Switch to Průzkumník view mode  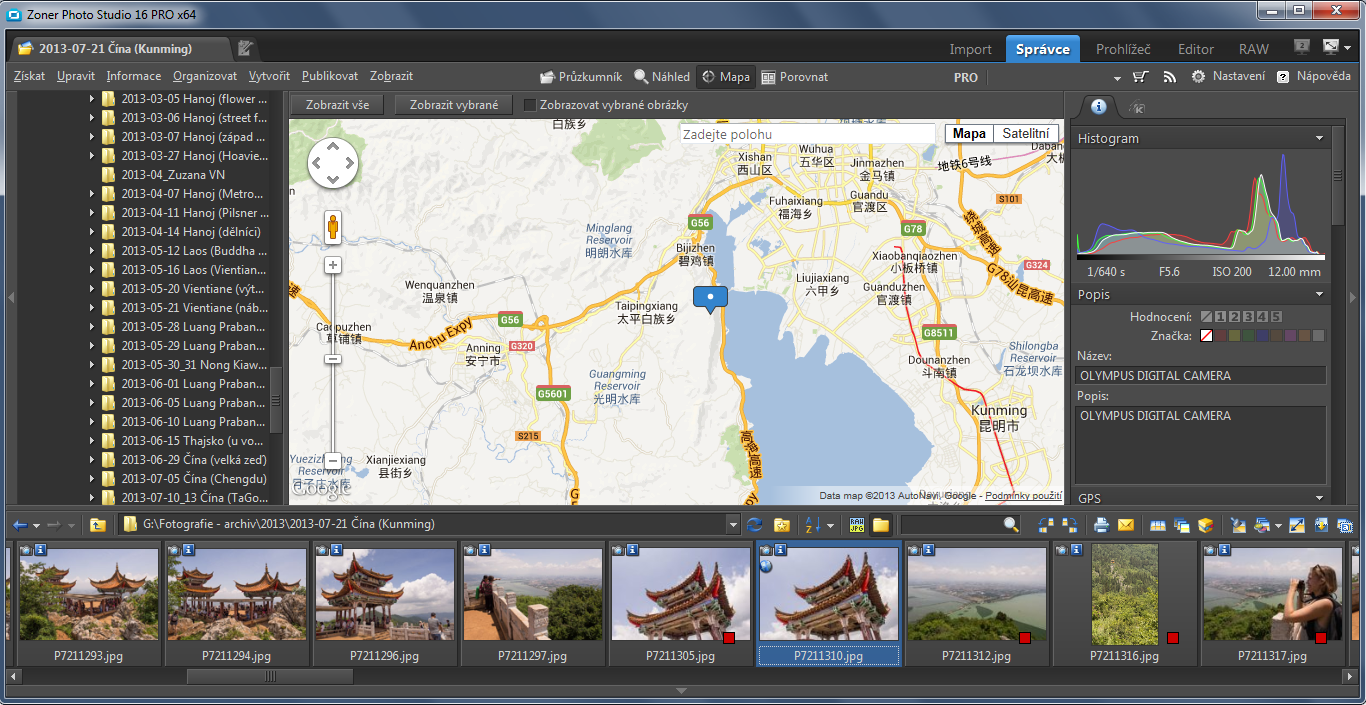click(581, 76)
